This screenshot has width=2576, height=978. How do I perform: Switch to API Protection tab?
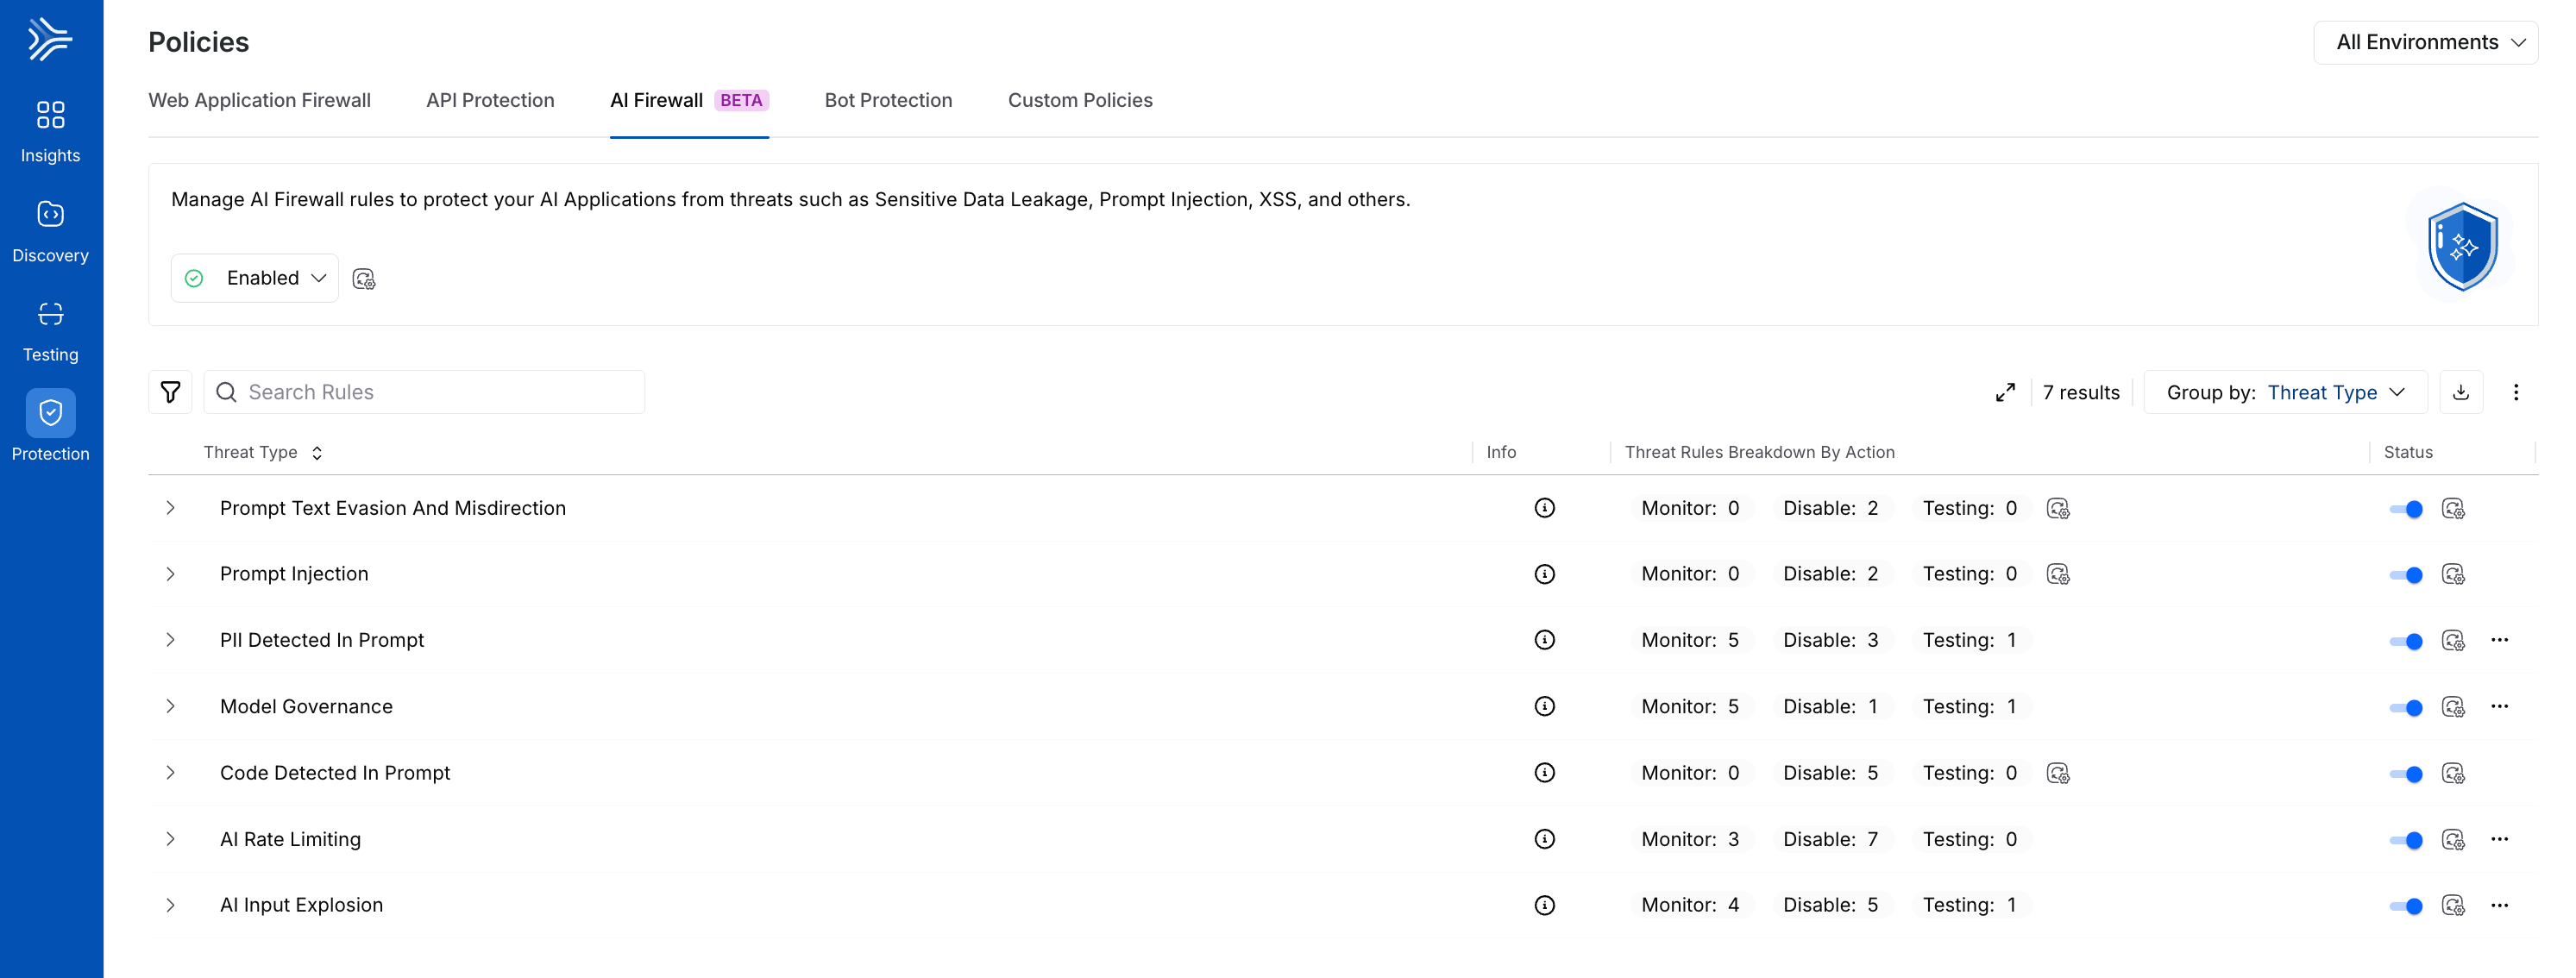(x=490, y=100)
